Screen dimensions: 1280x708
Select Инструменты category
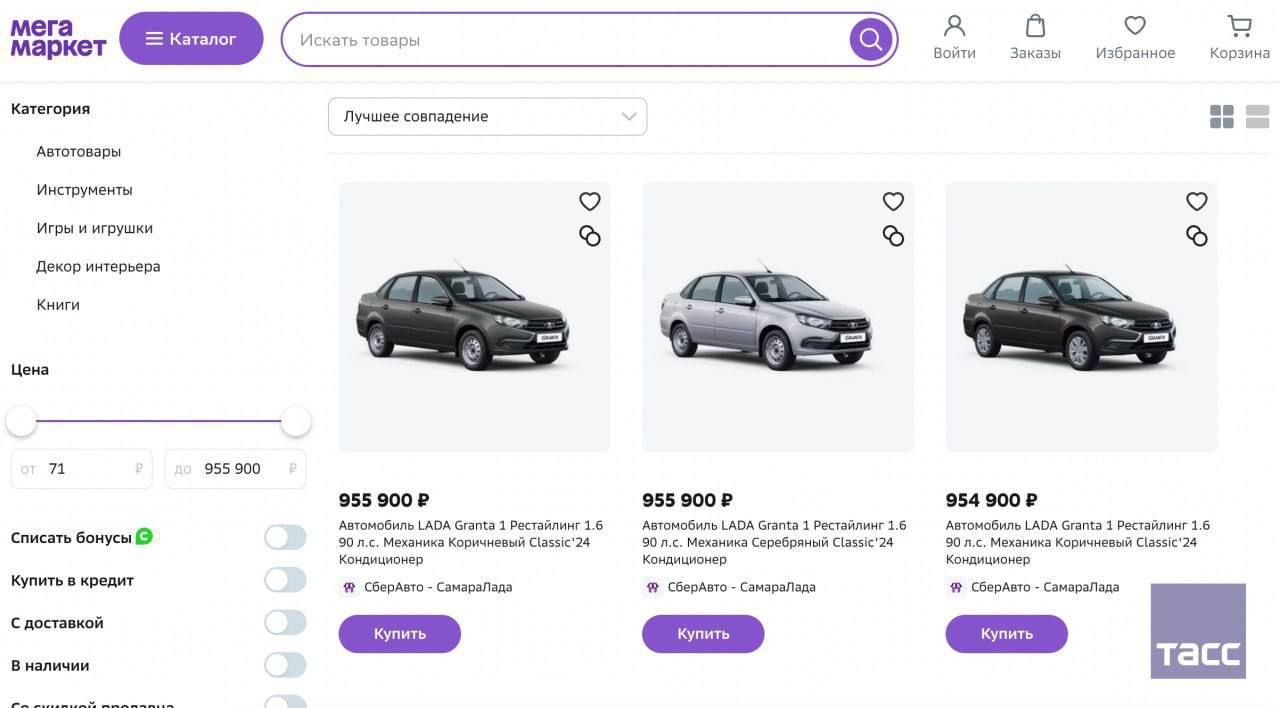[84, 190]
